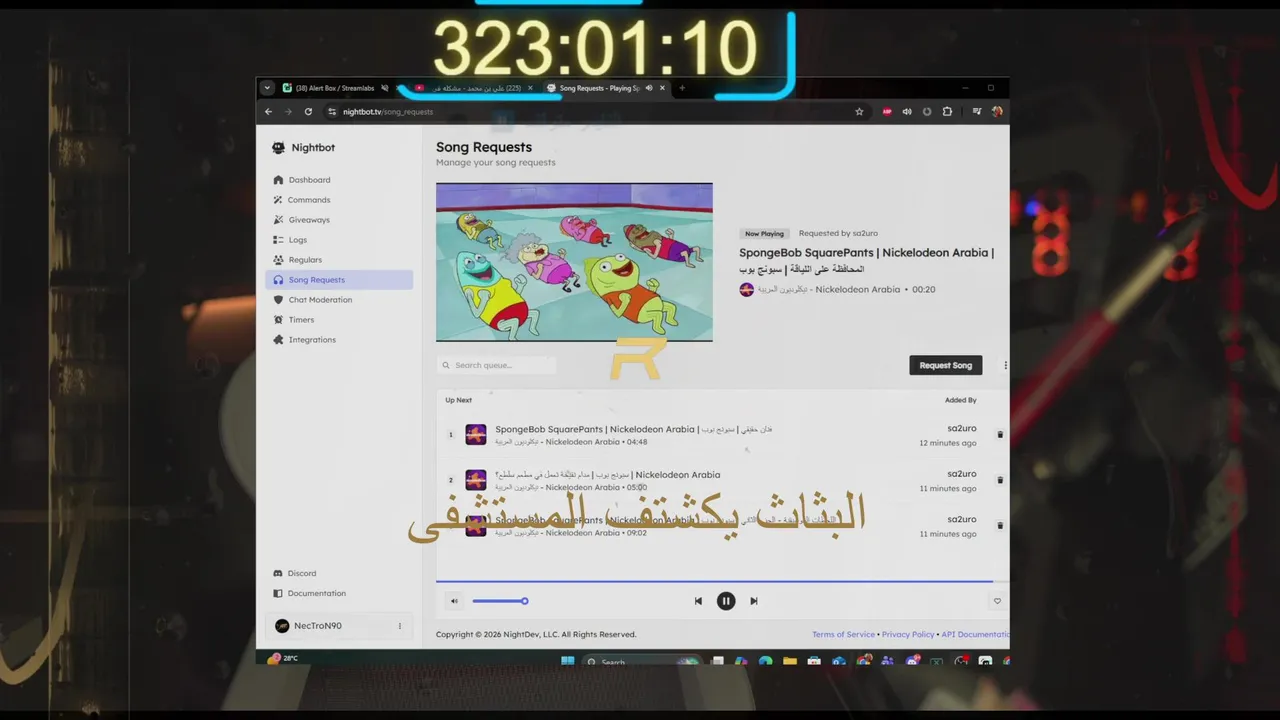The width and height of the screenshot is (1280, 720).
Task: Click second queued song title (05:00)
Action: tap(607, 475)
